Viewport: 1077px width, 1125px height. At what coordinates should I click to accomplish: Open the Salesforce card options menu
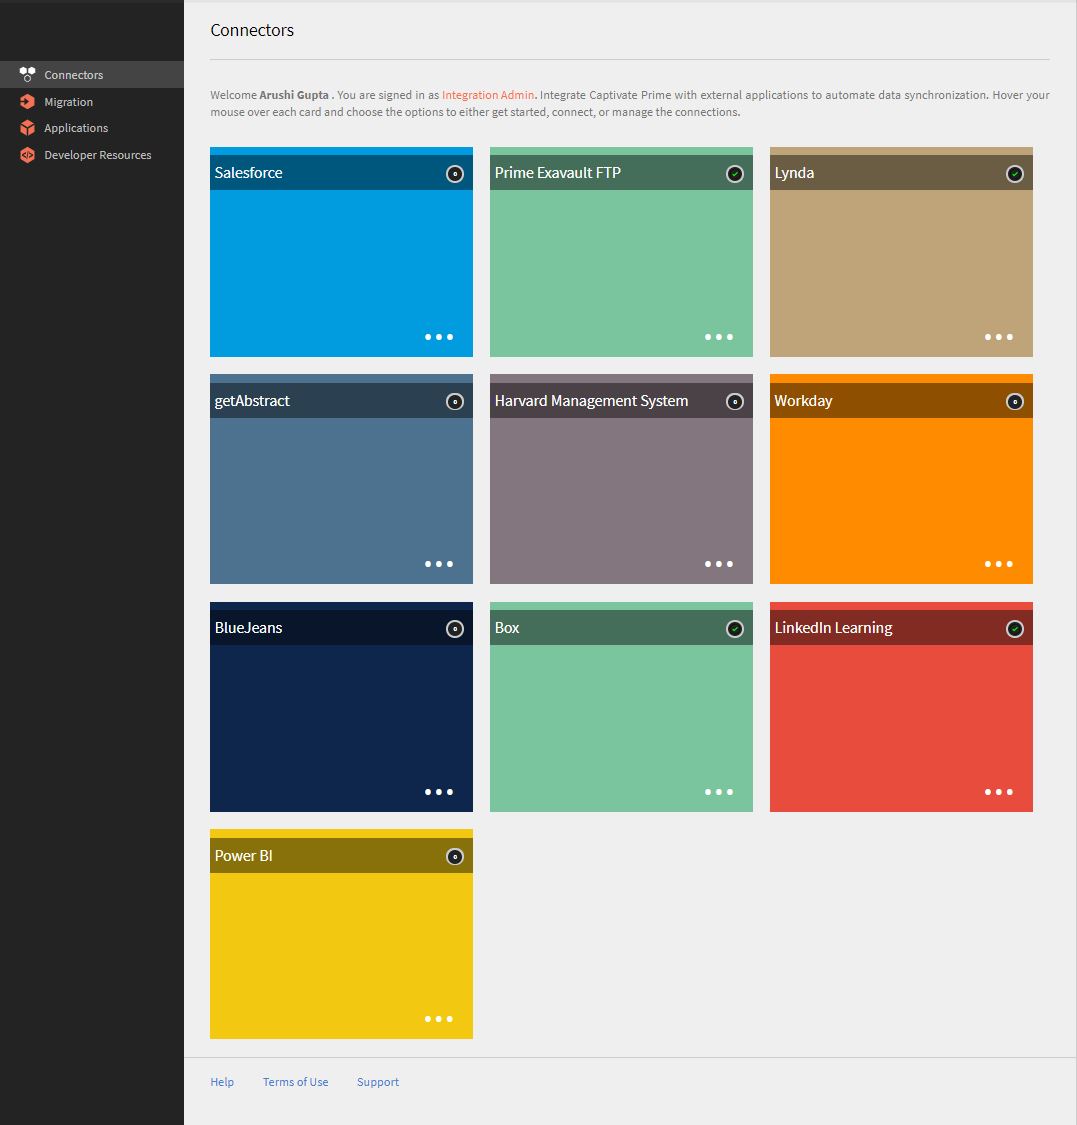tap(439, 336)
